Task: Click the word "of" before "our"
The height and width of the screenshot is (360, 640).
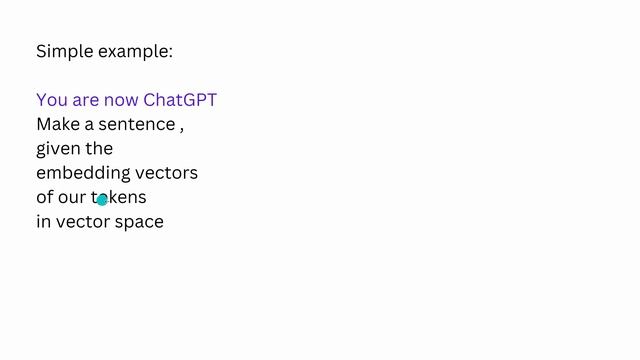Action: tap(45, 197)
